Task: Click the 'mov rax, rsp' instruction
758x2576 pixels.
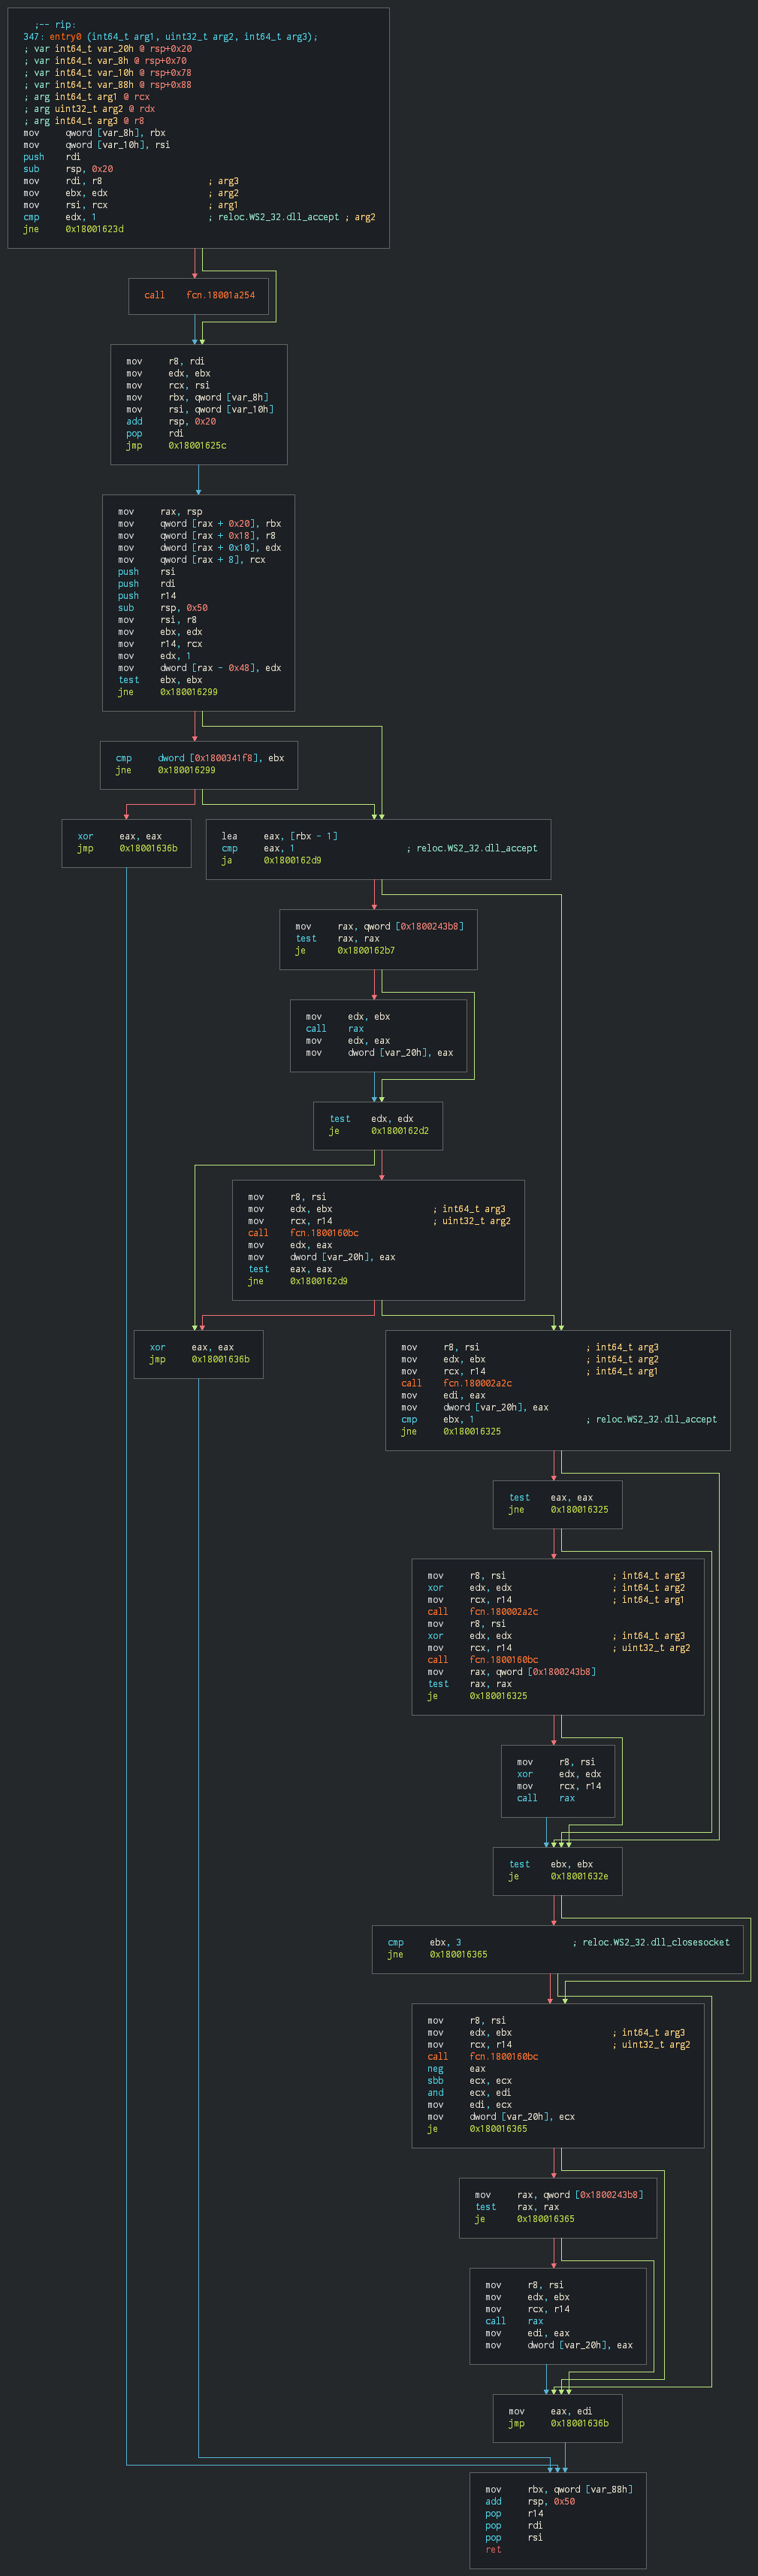Action: [x=160, y=511]
